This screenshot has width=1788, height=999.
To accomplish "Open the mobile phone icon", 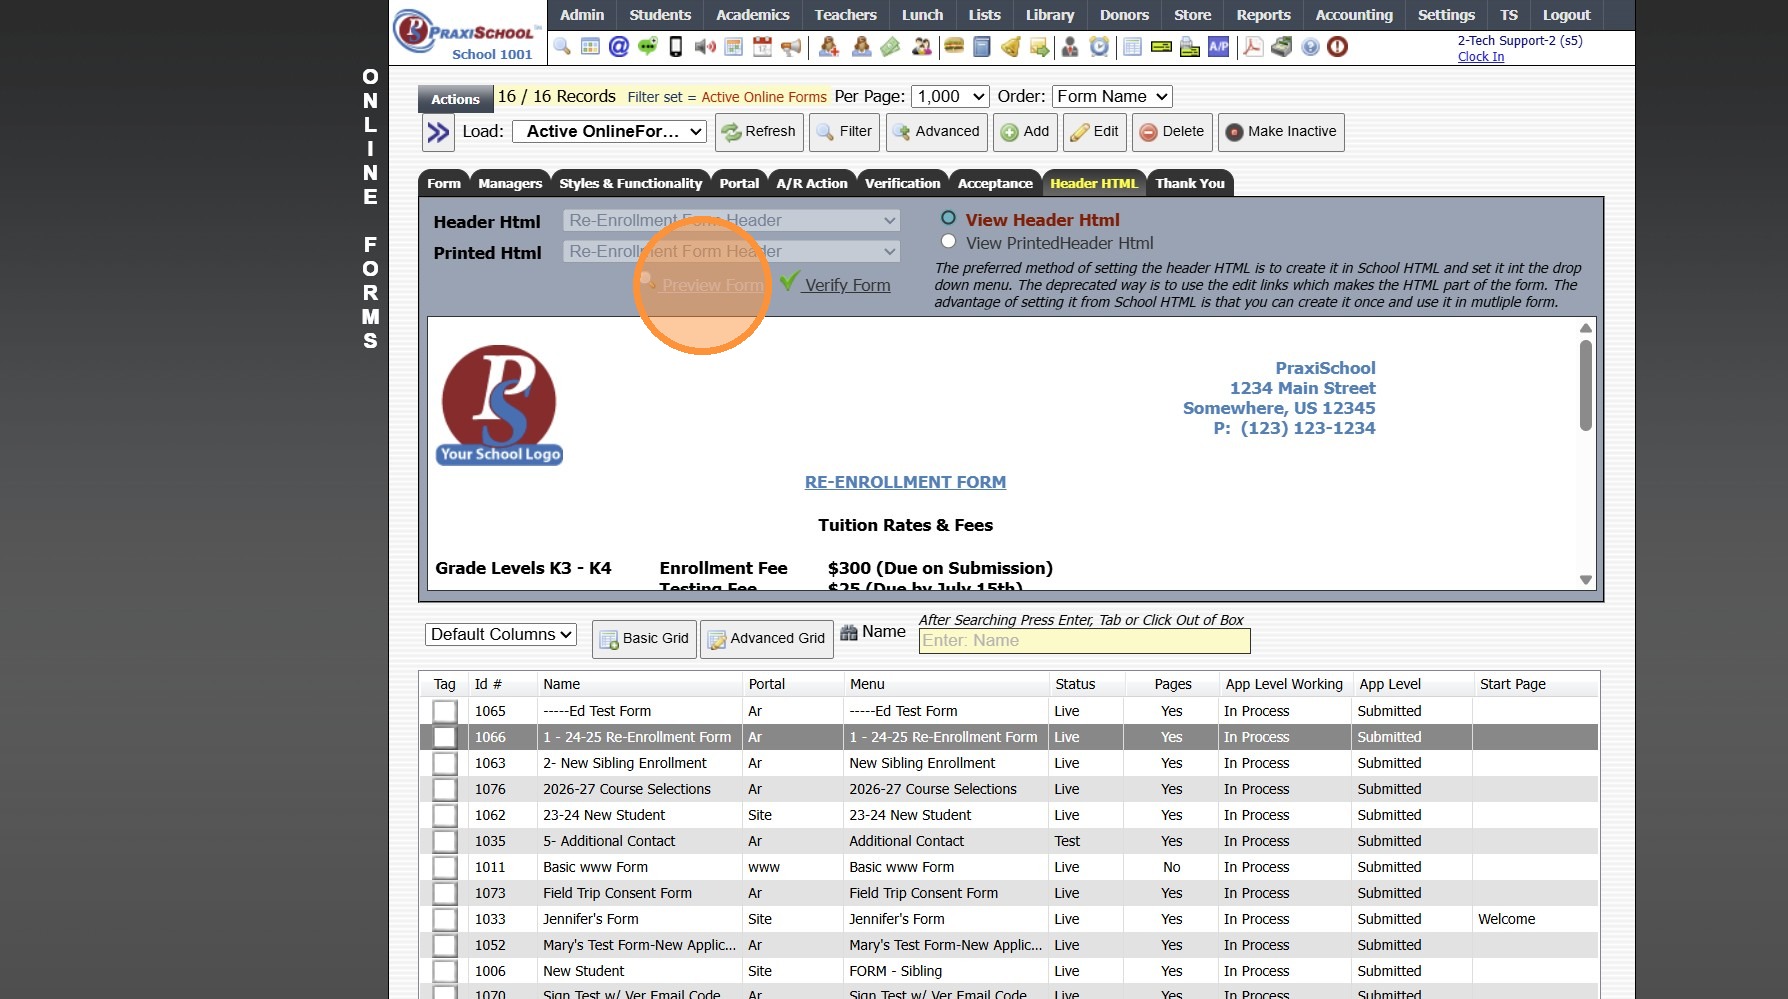I will pos(676,47).
